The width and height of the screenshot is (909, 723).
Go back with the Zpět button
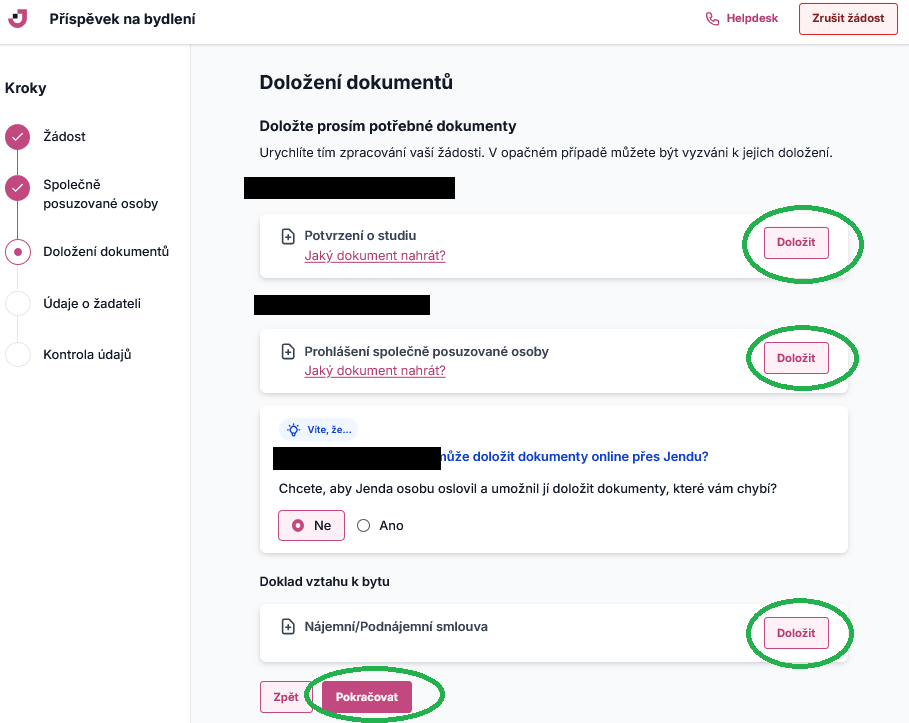[286, 697]
